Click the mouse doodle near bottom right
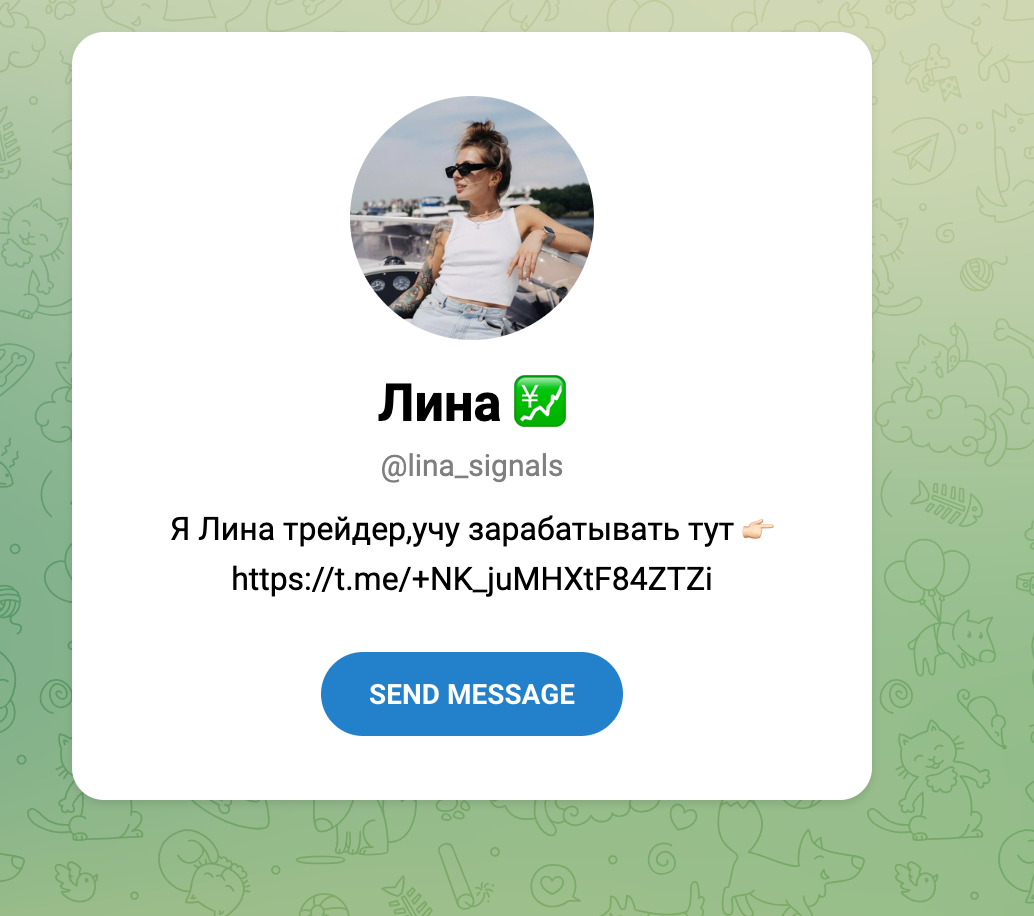Image resolution: width=1034 pixels, height=916 pixels. [983, 718]
